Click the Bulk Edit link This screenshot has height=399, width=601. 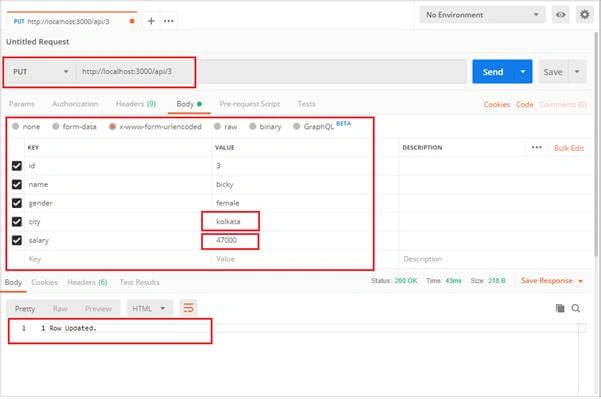coord(569,148)
